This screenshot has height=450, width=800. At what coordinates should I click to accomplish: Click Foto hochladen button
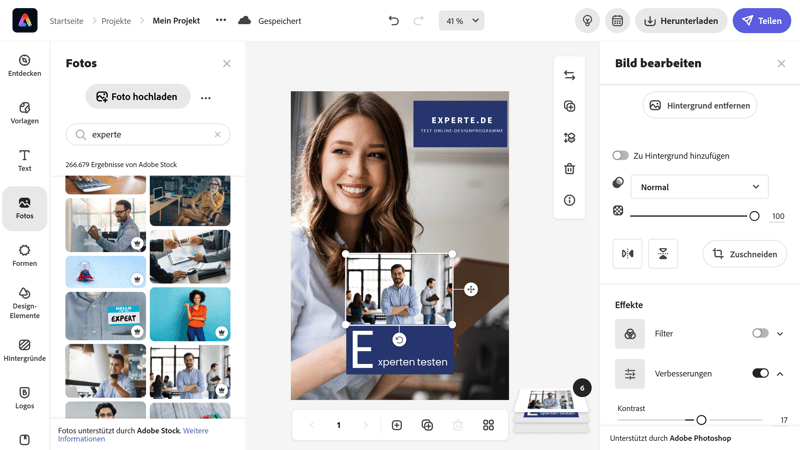pos(138,97)
